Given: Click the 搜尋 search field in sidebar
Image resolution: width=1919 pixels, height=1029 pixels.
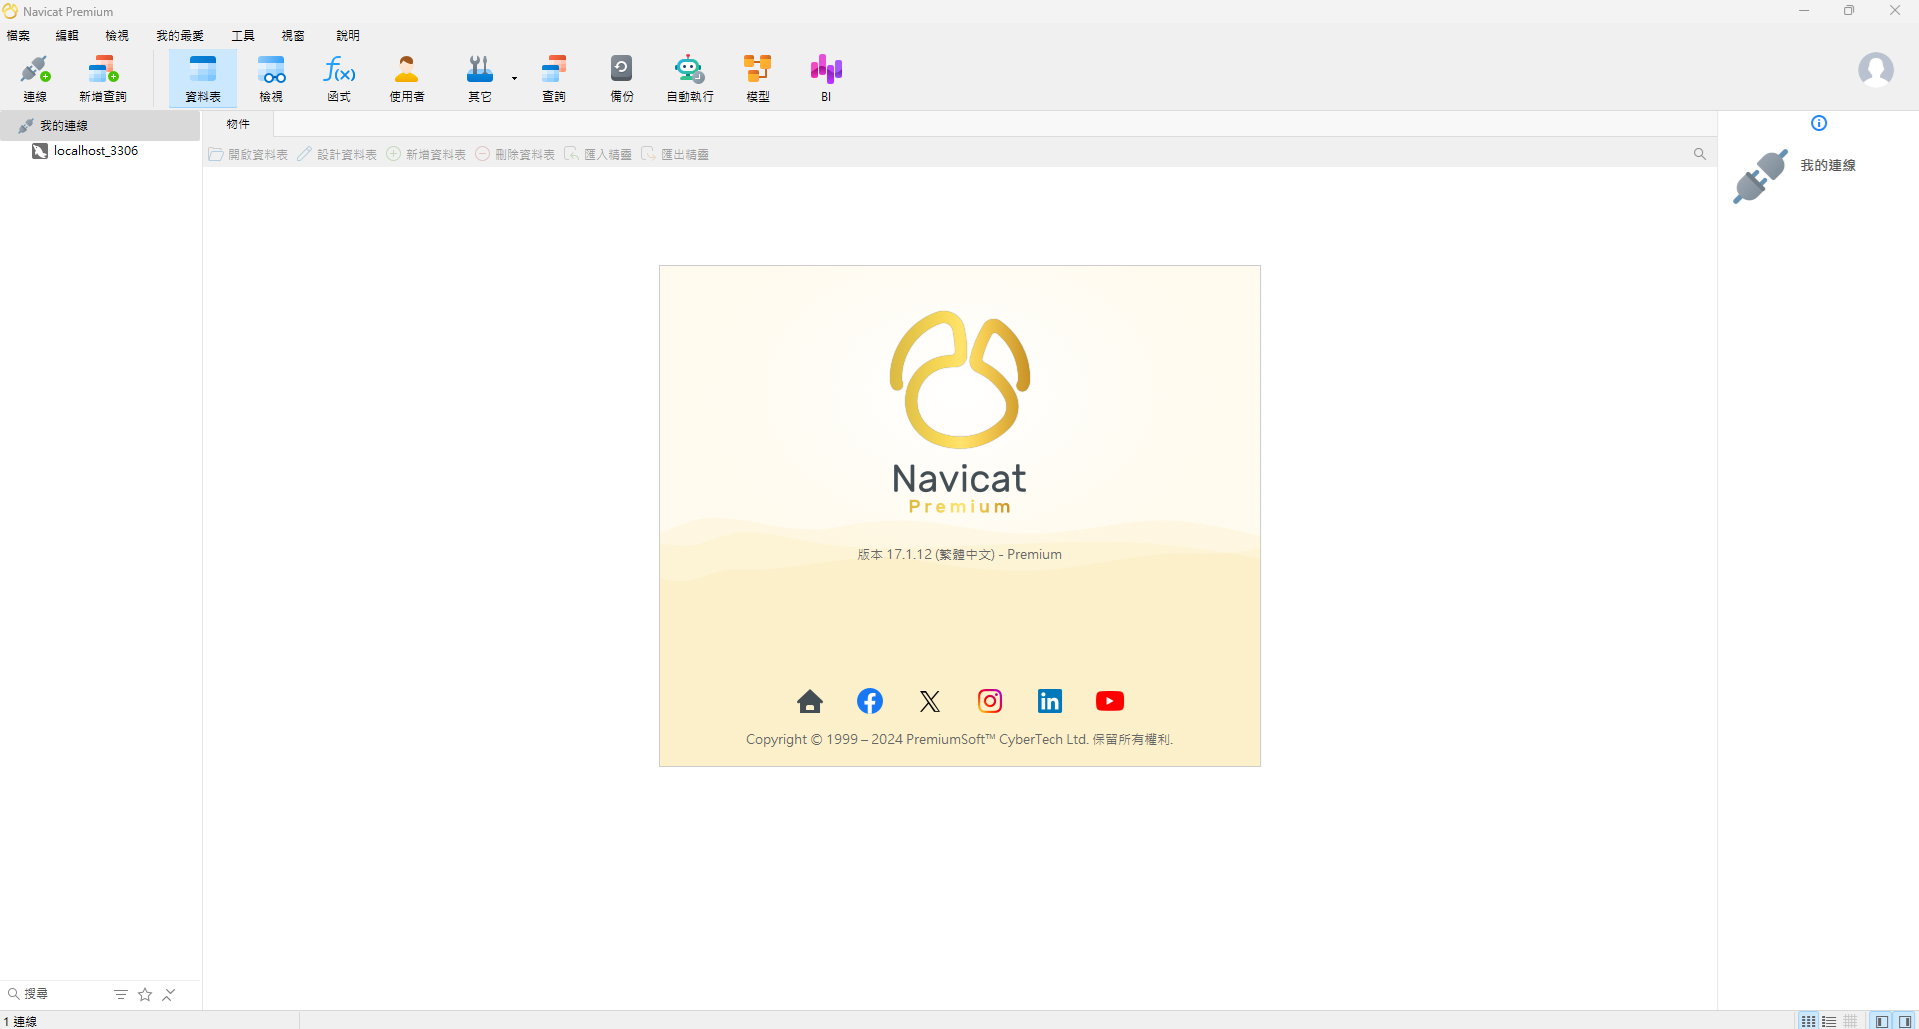Looking at the screenshot, I should point(55,994).
